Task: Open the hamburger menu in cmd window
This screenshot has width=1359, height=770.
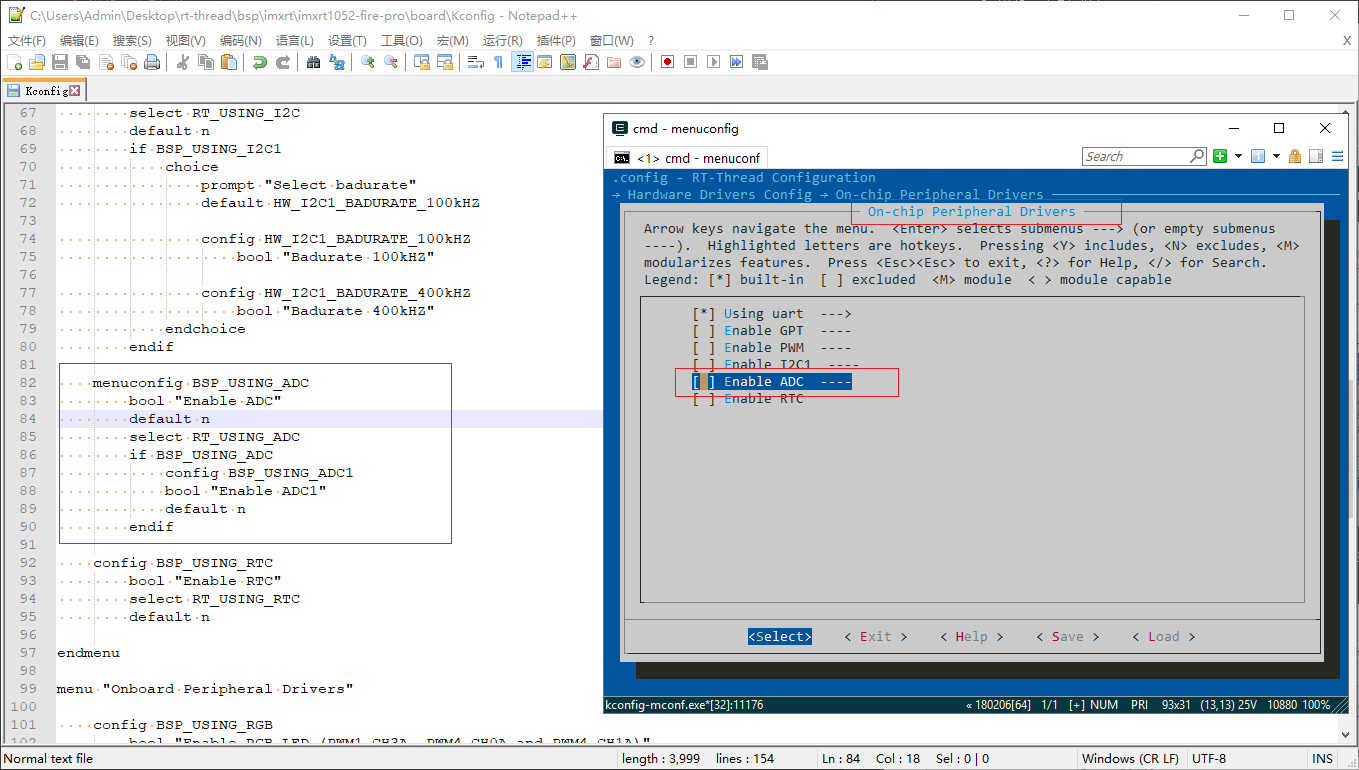Action: (1337, 157)
